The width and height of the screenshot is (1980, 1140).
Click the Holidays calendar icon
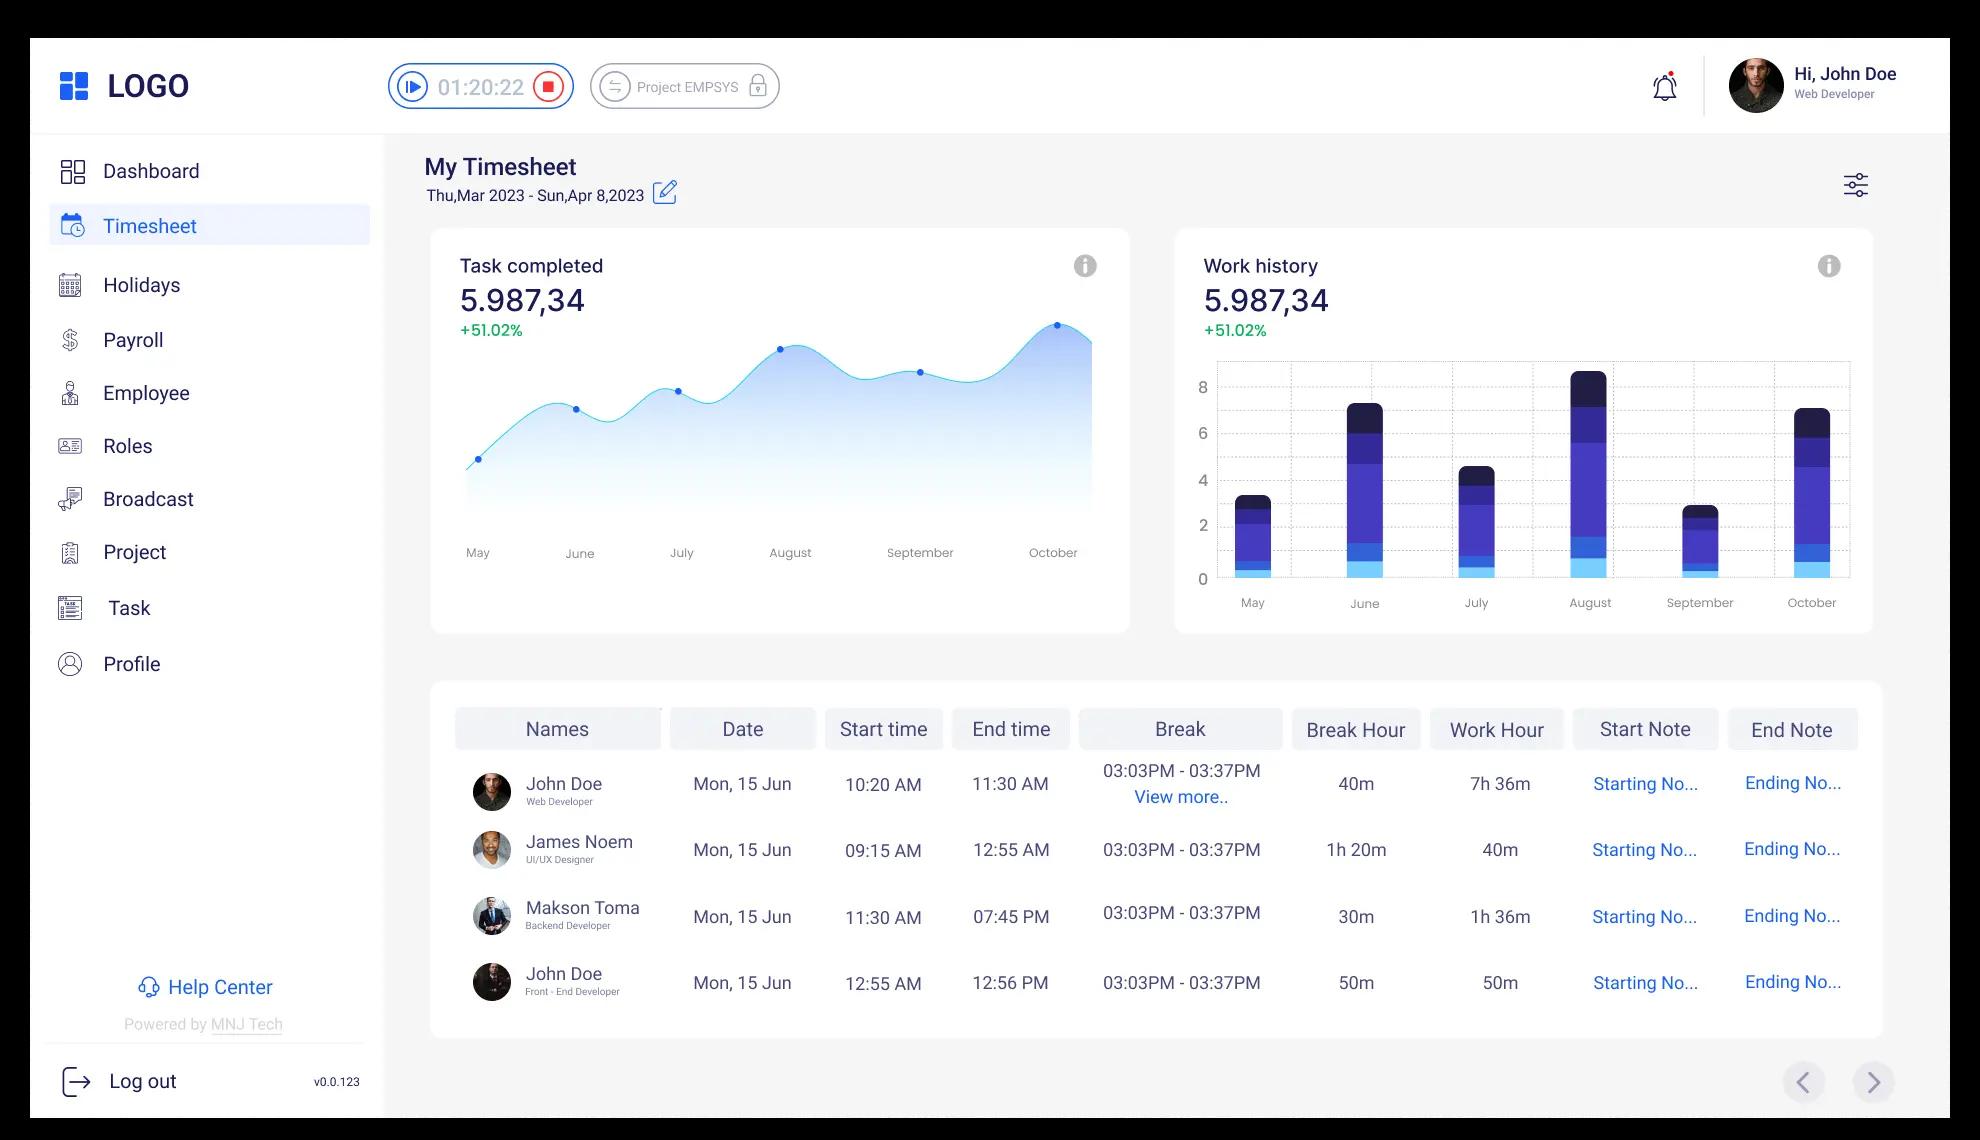click(x=70, y=285)
